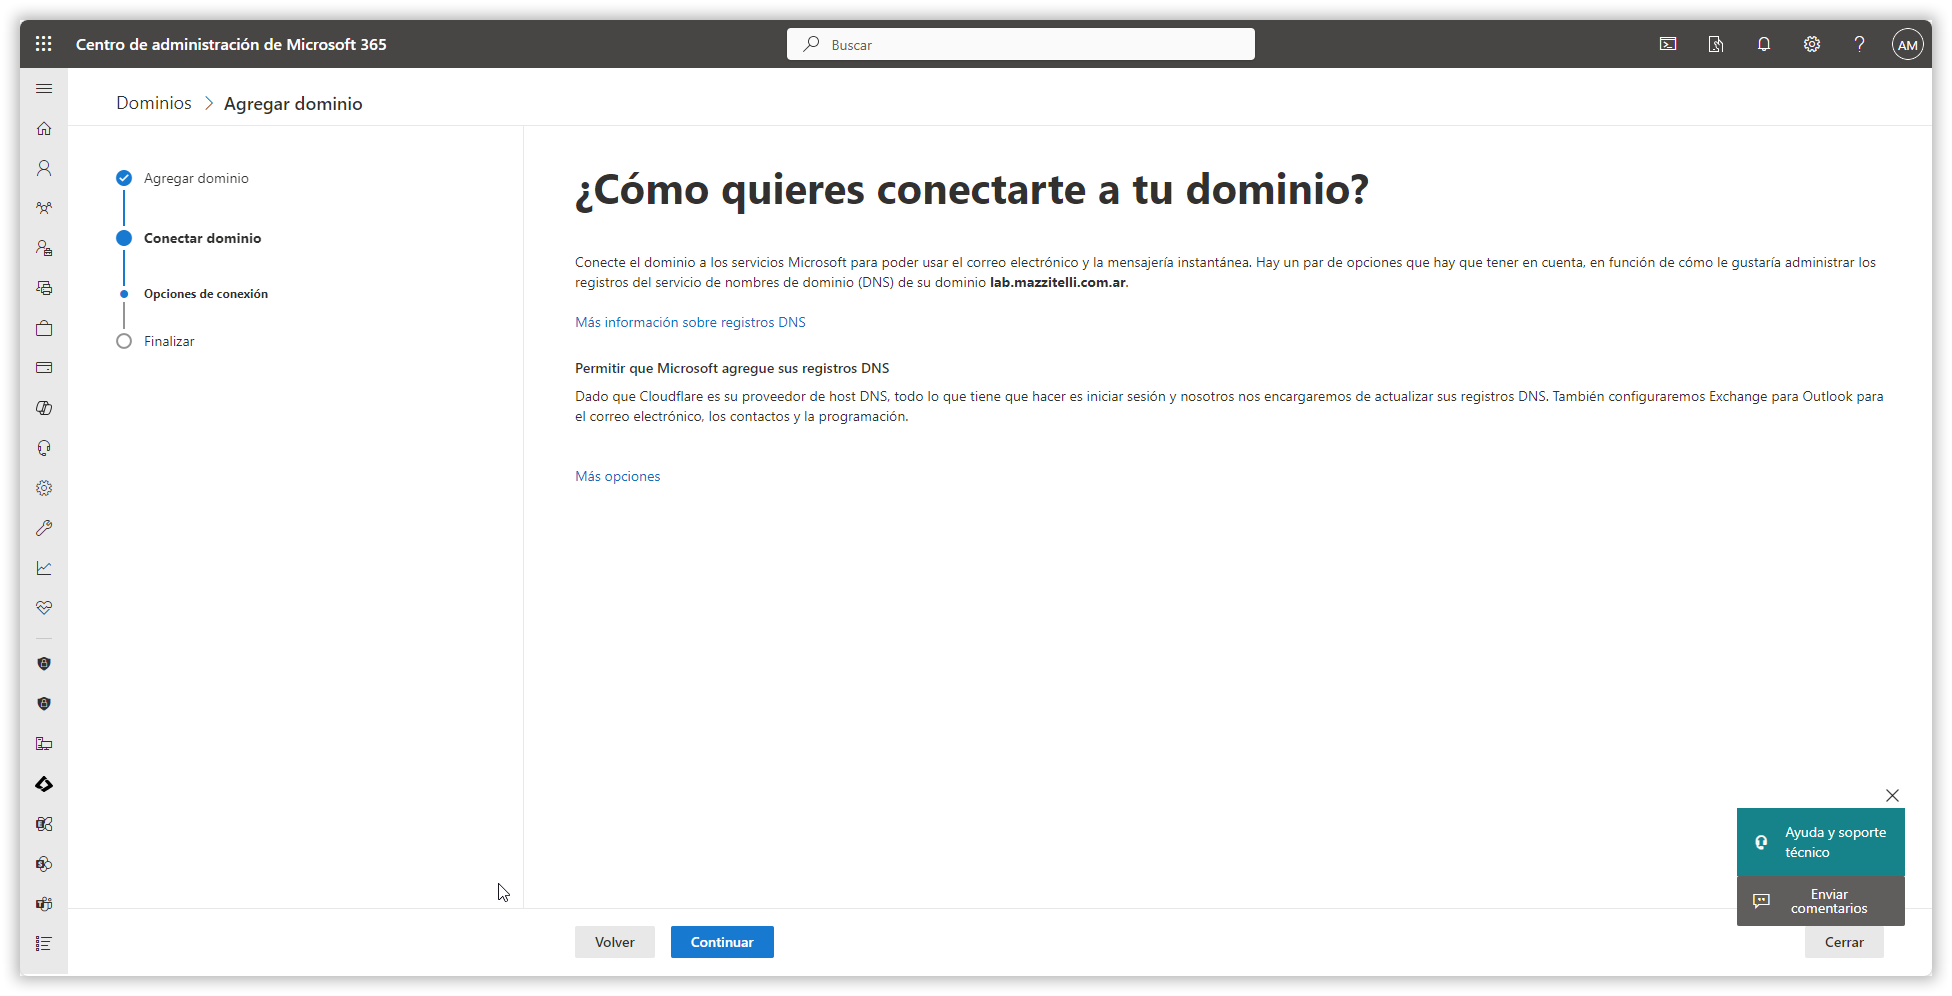Open Support headset icon in sidebar
Image resolution: width=1952 pixels, height=996 pixels.
click(44, 448)
